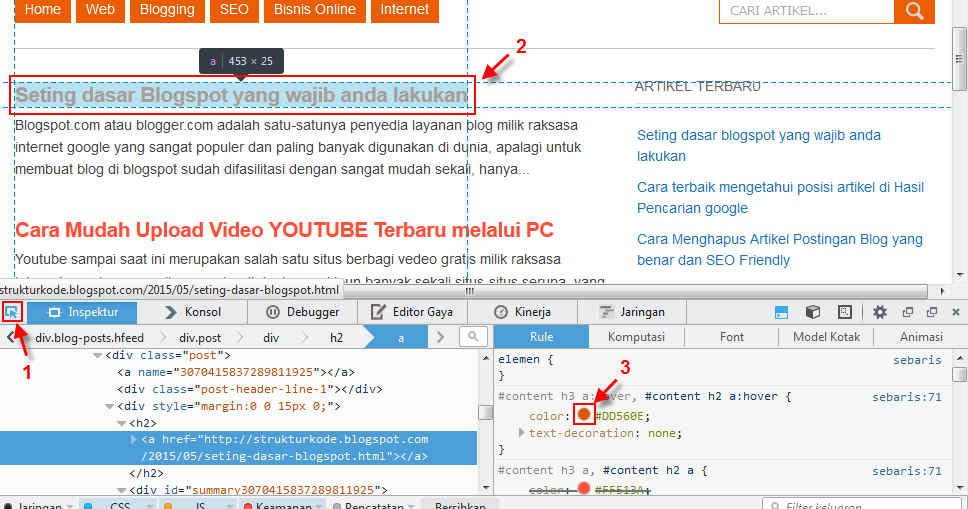Select the Model Kotak sidebar tab
Image resolution: width=968 pixels, height=509 pixels.
(827, 337)
